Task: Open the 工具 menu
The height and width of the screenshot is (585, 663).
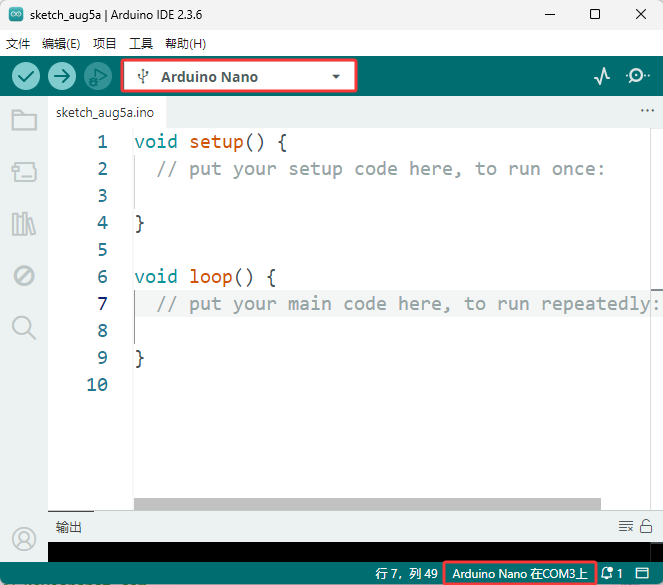Action: click(x=141, y=44)
